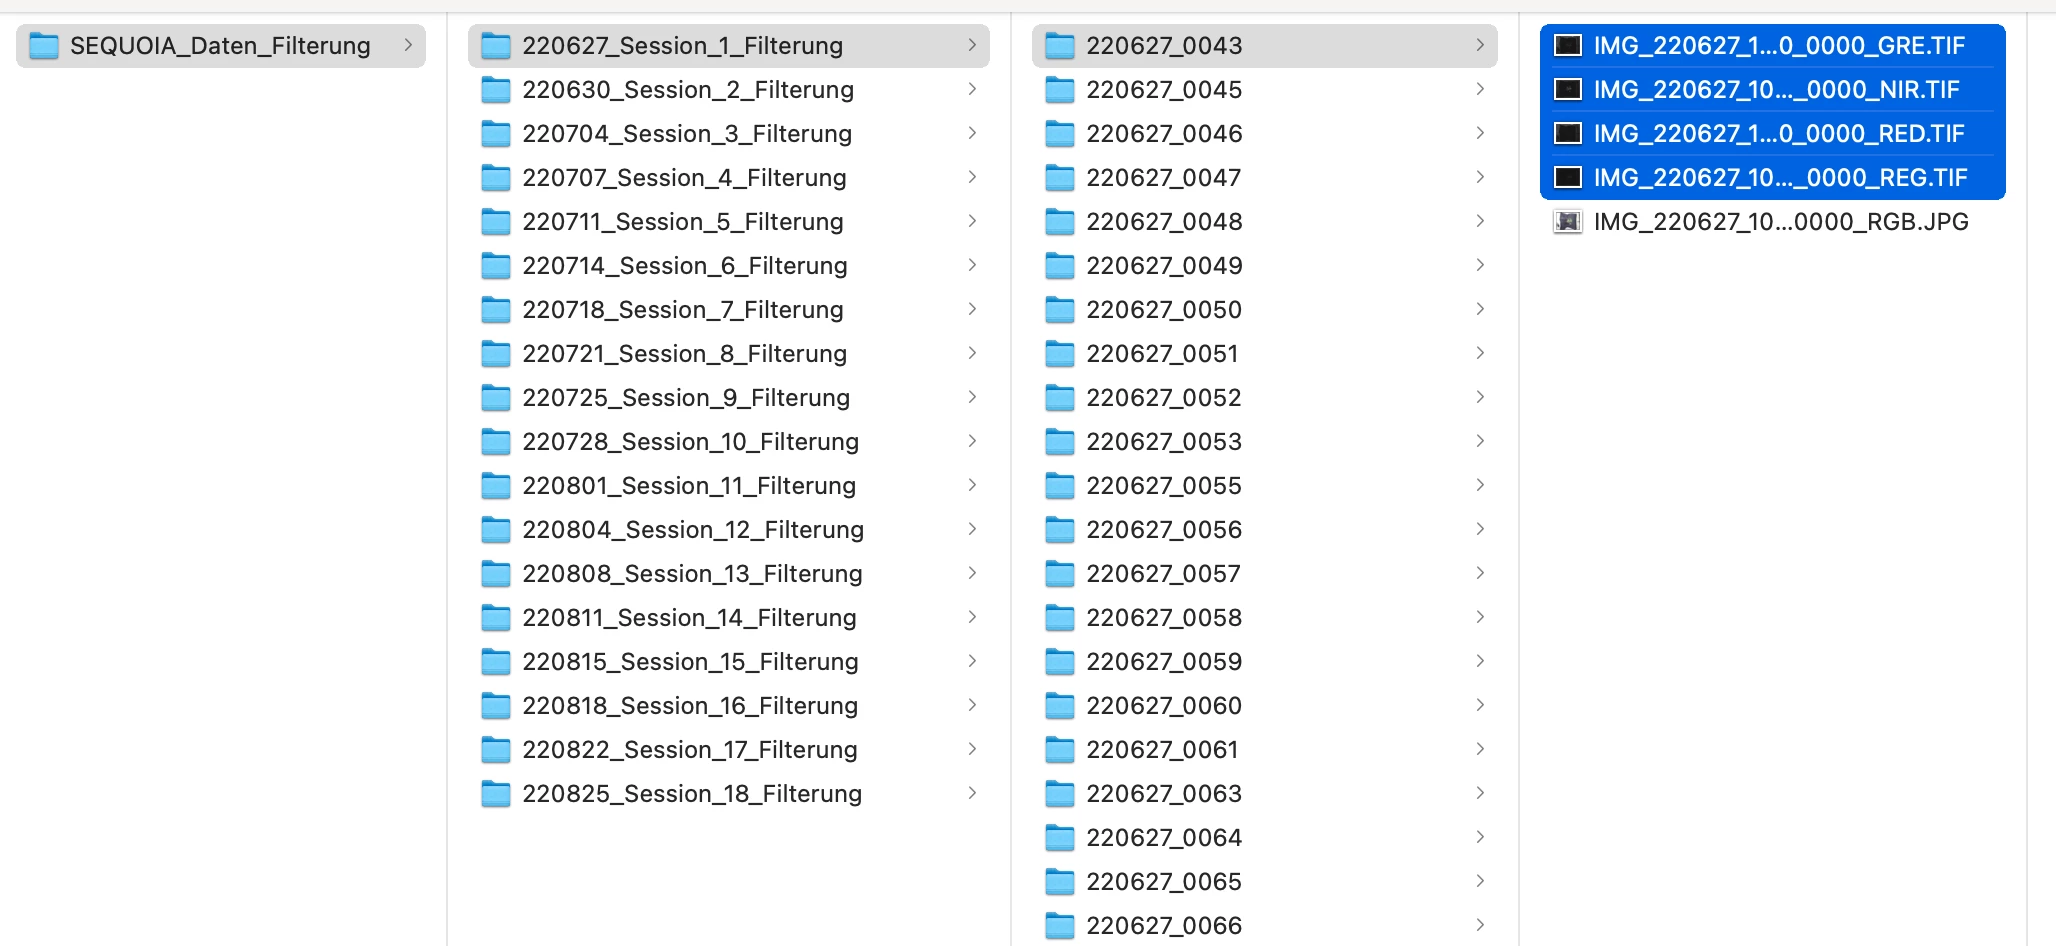Viewport: 2056px width, 946px height.
Task: Select the RGB.JPG image file icon
Action: 1567,222
